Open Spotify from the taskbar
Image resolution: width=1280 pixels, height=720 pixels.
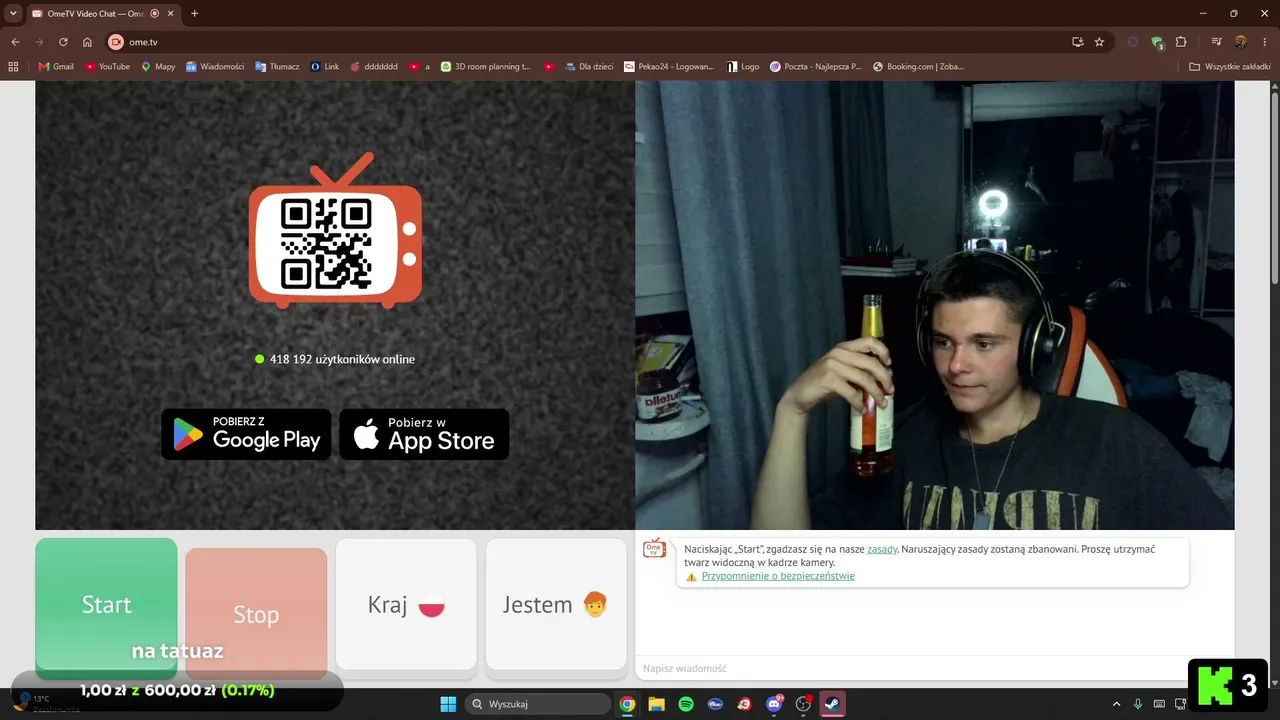pyautogui.click(x=686, y=704)
